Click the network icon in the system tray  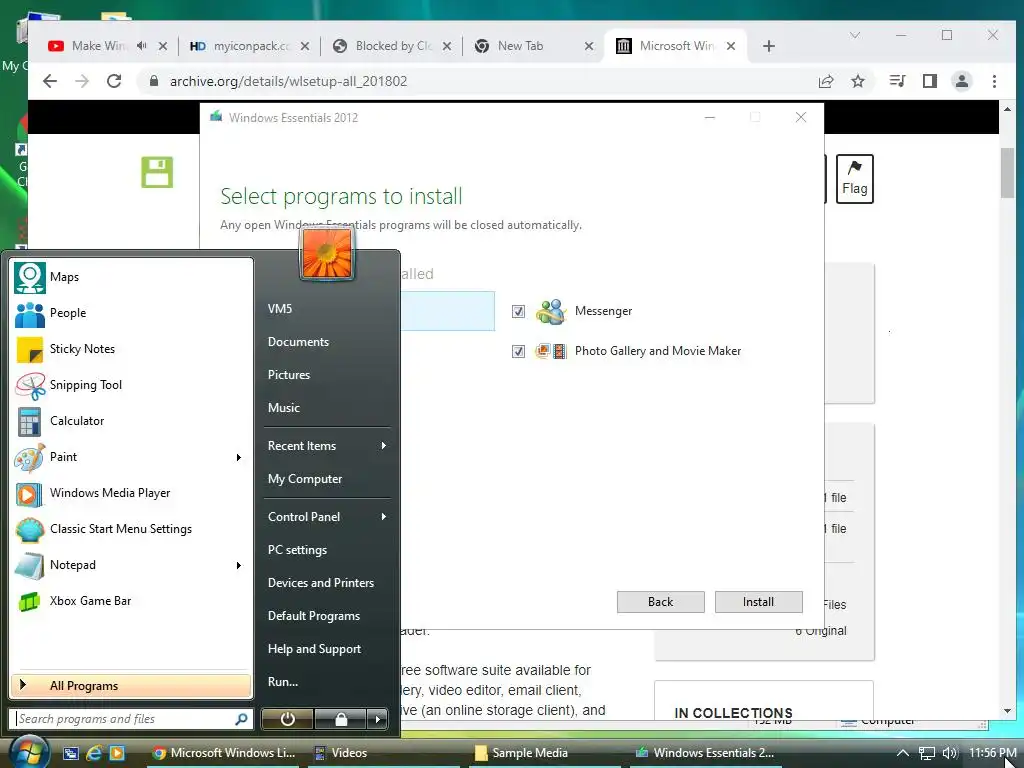[927, 753]
